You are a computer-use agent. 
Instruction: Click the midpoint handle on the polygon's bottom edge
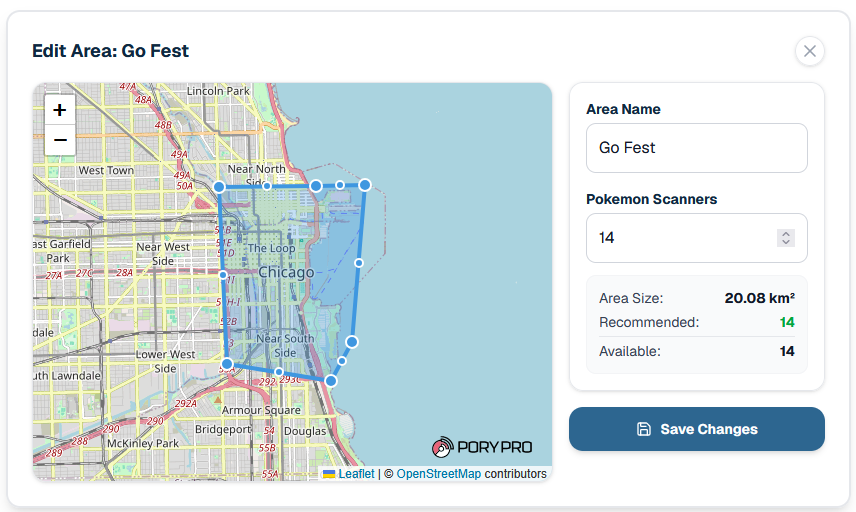tap(279, 372)
